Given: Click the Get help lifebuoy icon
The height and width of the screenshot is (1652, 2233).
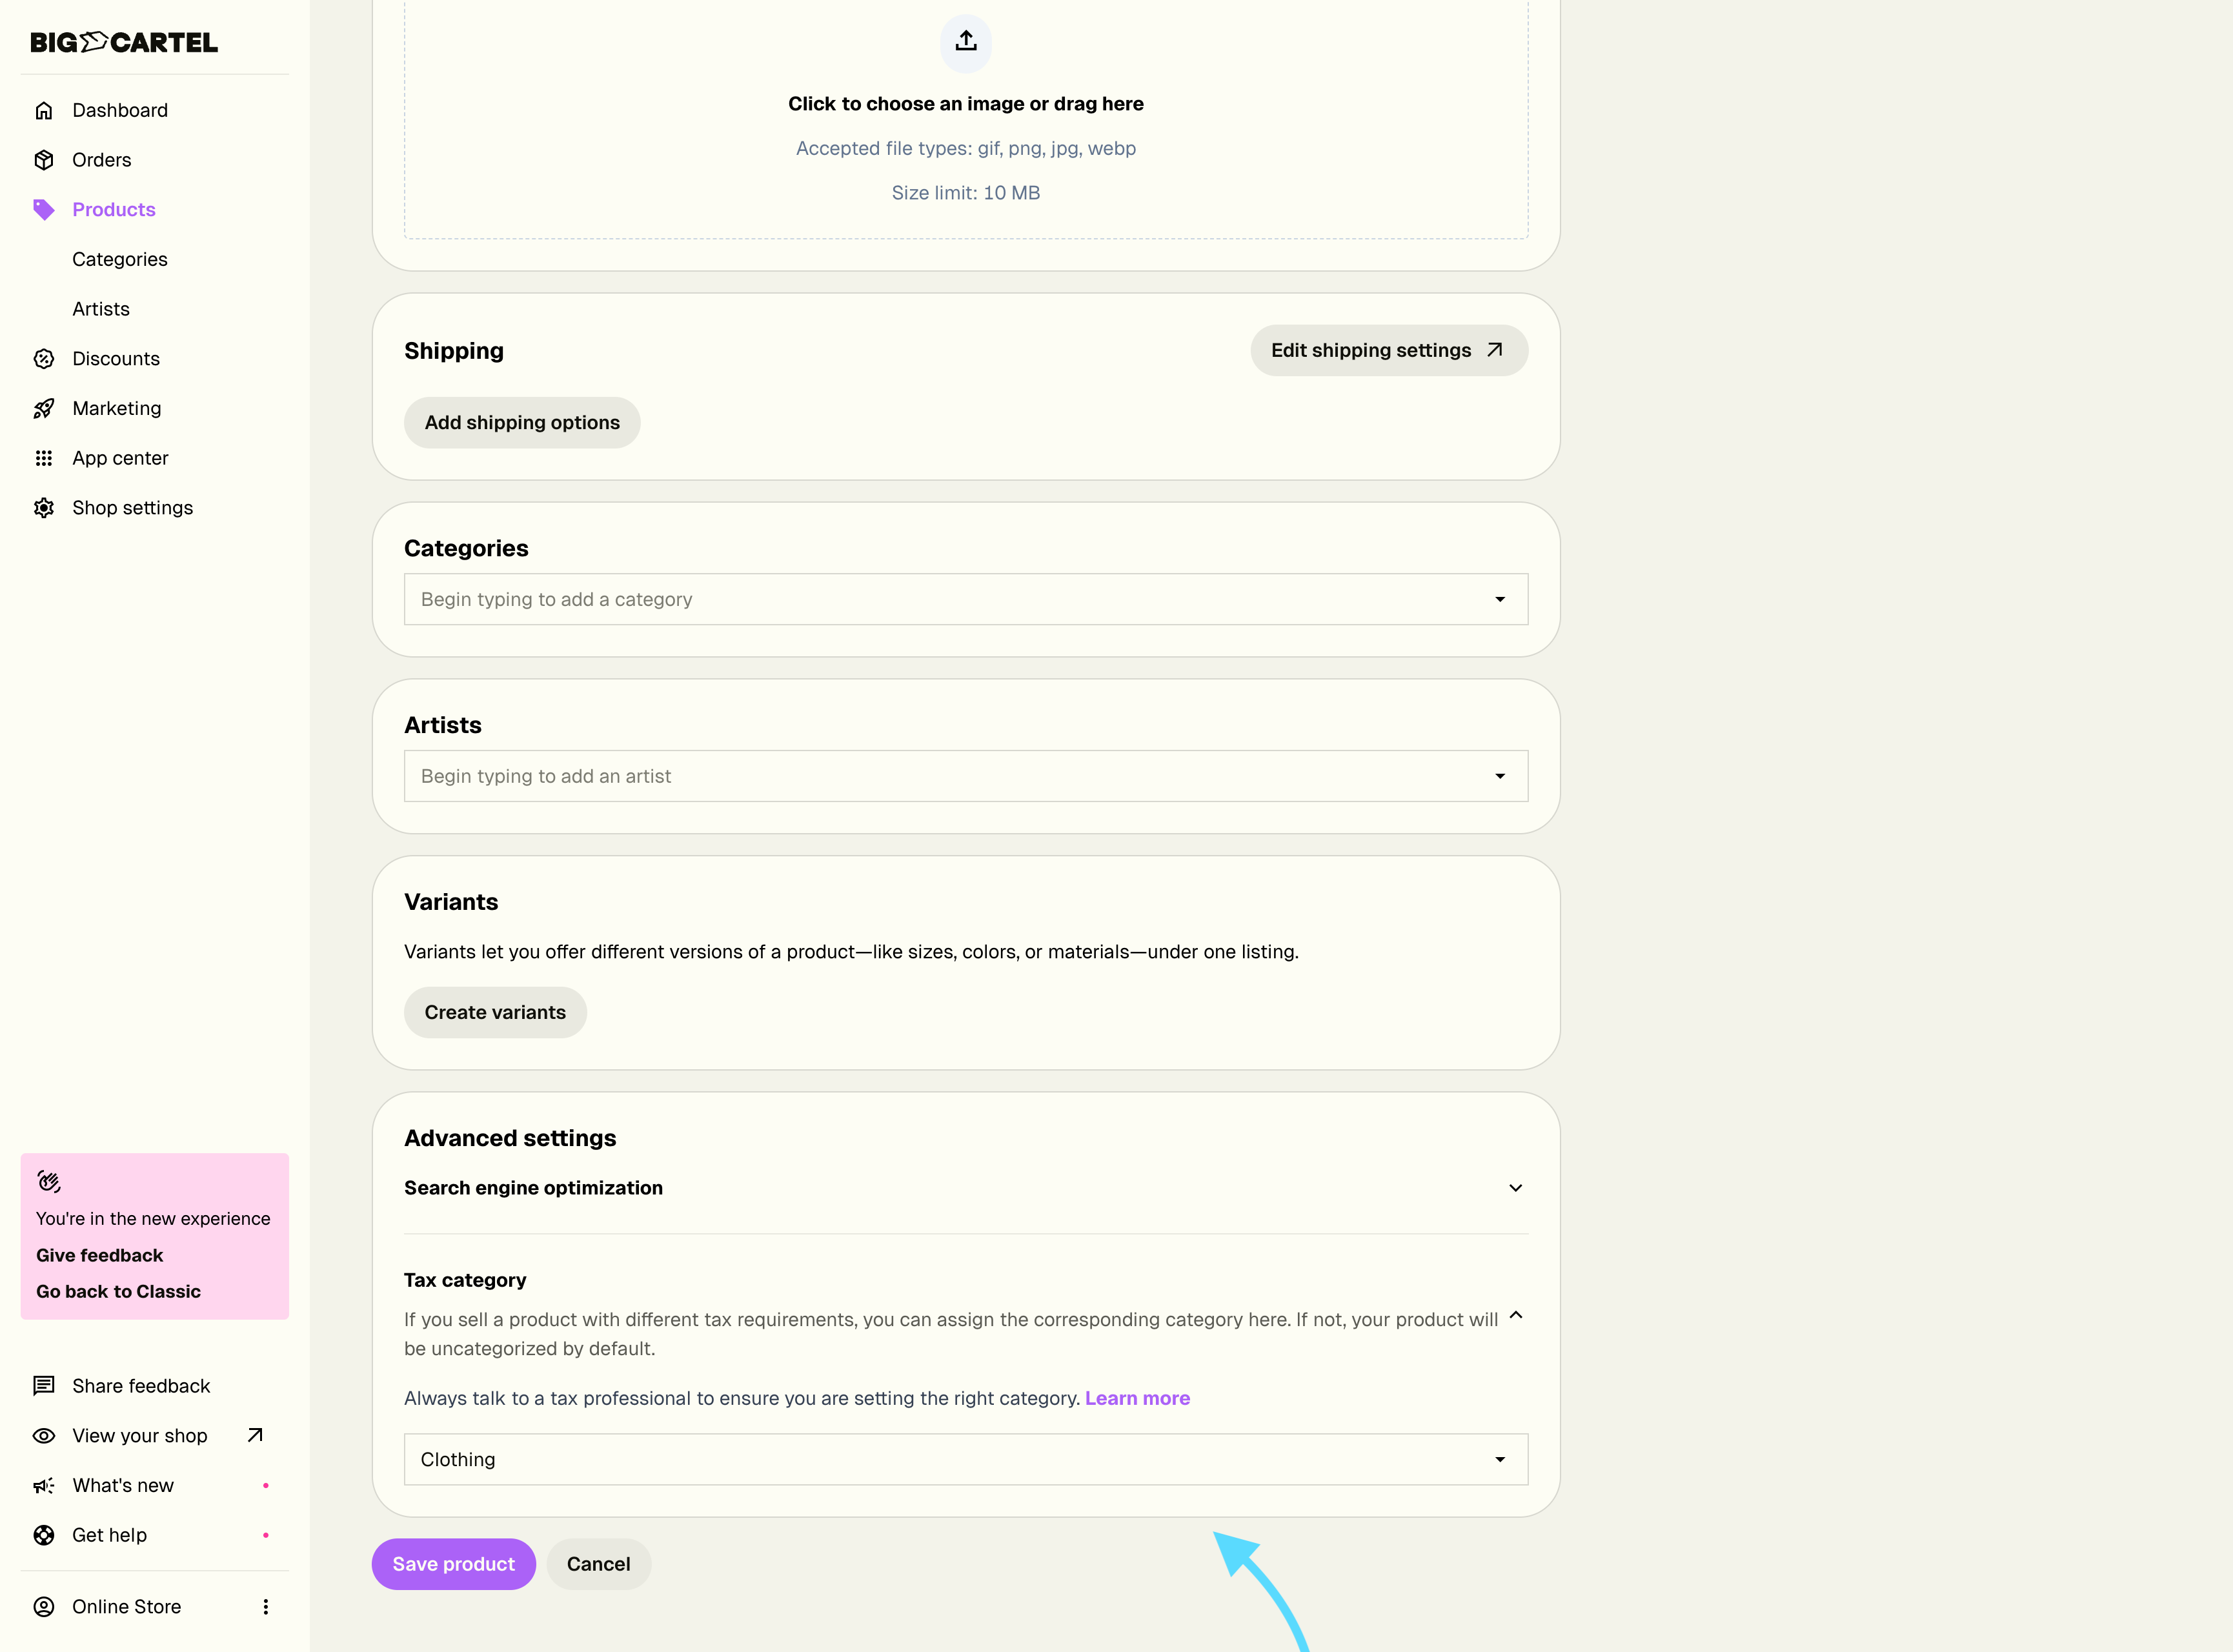Looking at the screenshot, I should (x=44, y=1535).
